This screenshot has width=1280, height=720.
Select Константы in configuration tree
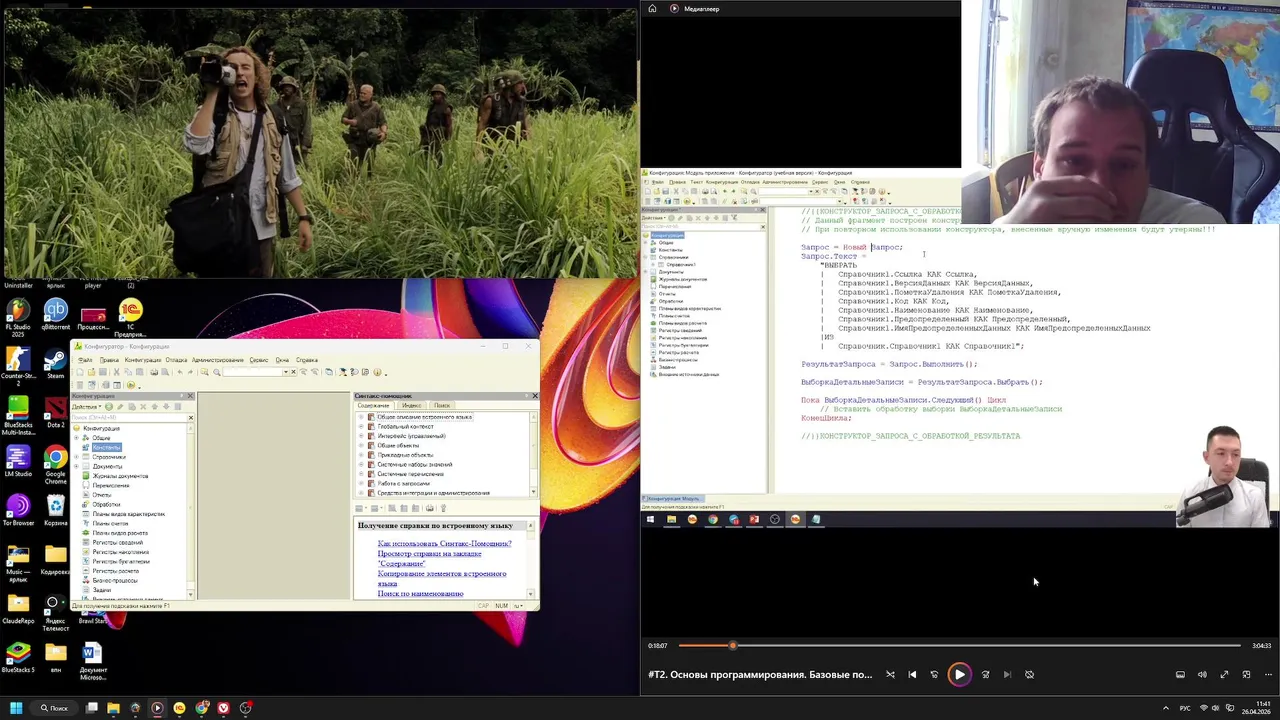107,447
